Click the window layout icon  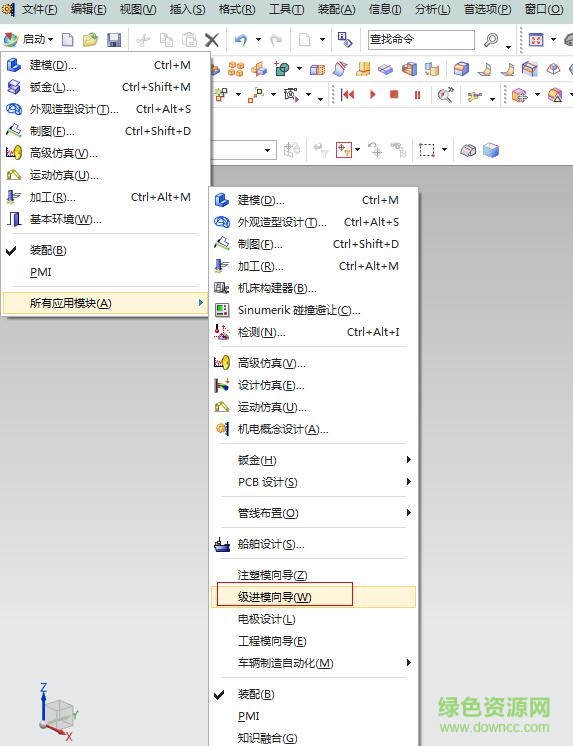tap(536, 39)
